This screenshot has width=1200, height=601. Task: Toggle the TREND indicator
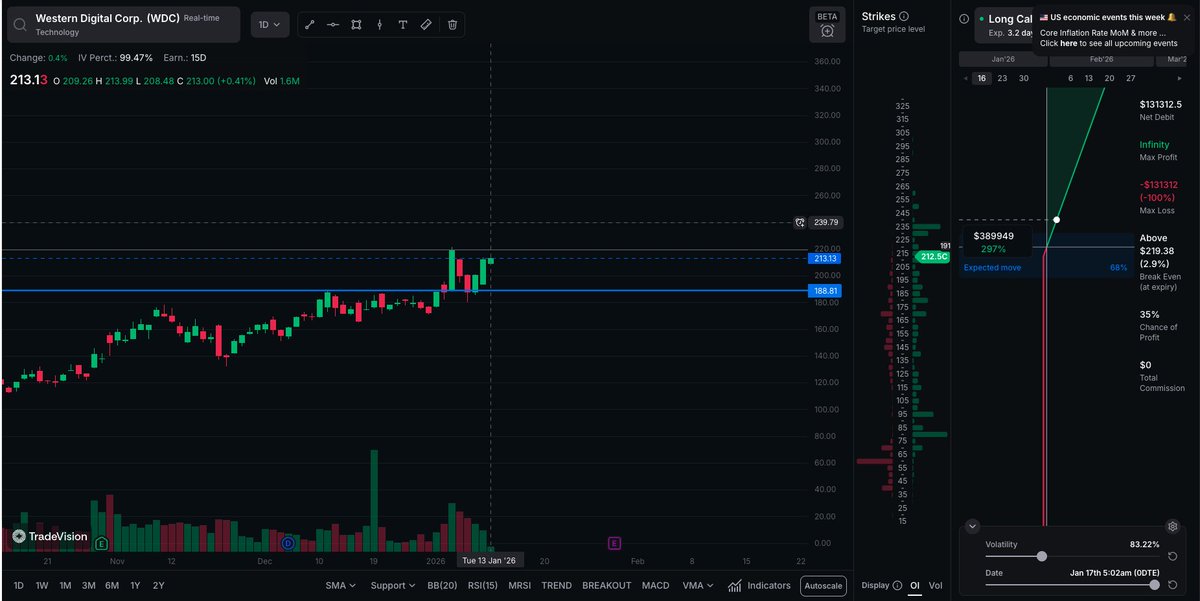tap(557, 585)
